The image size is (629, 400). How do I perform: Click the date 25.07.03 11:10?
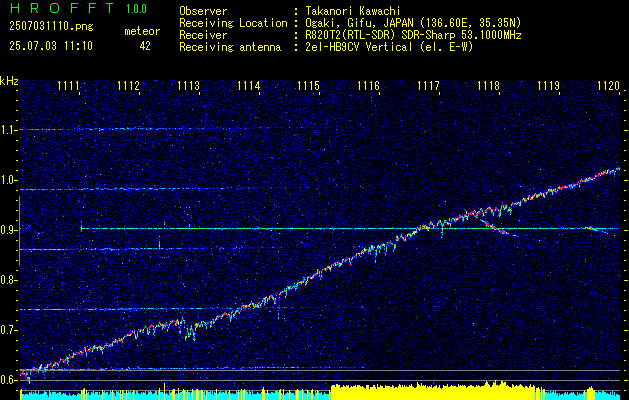(x=51, y=46)
